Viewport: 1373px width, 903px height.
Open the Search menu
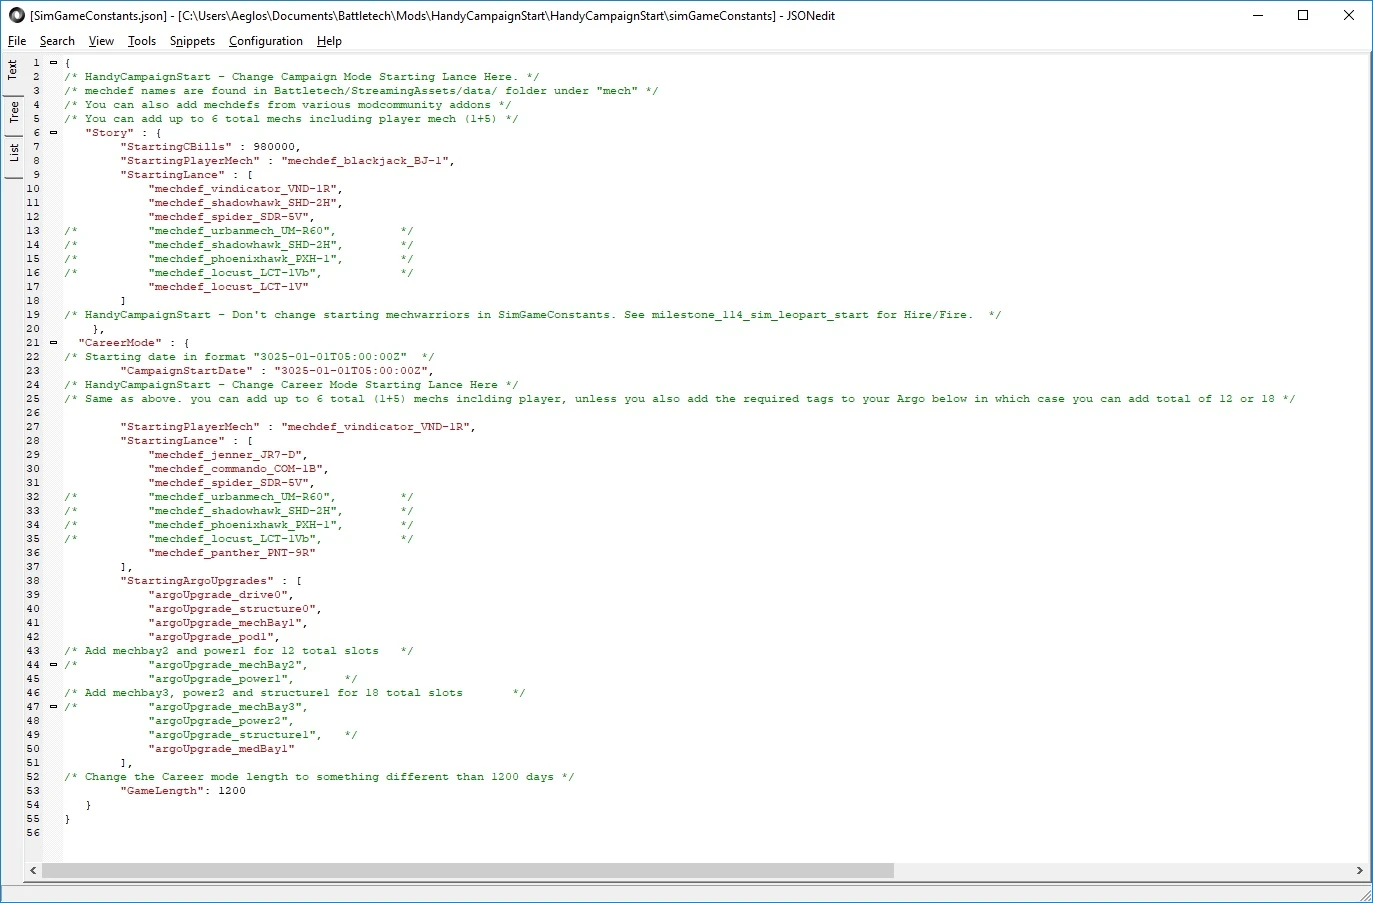(x=57, y=41)
